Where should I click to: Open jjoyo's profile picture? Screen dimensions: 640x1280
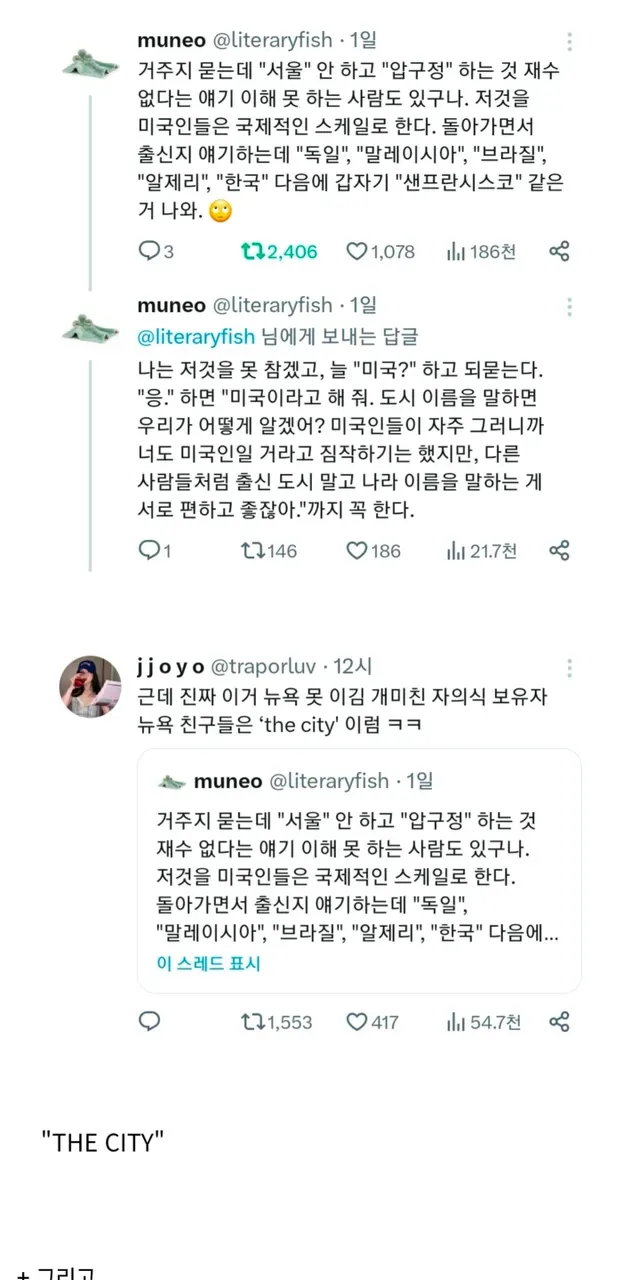click(91, 687)
